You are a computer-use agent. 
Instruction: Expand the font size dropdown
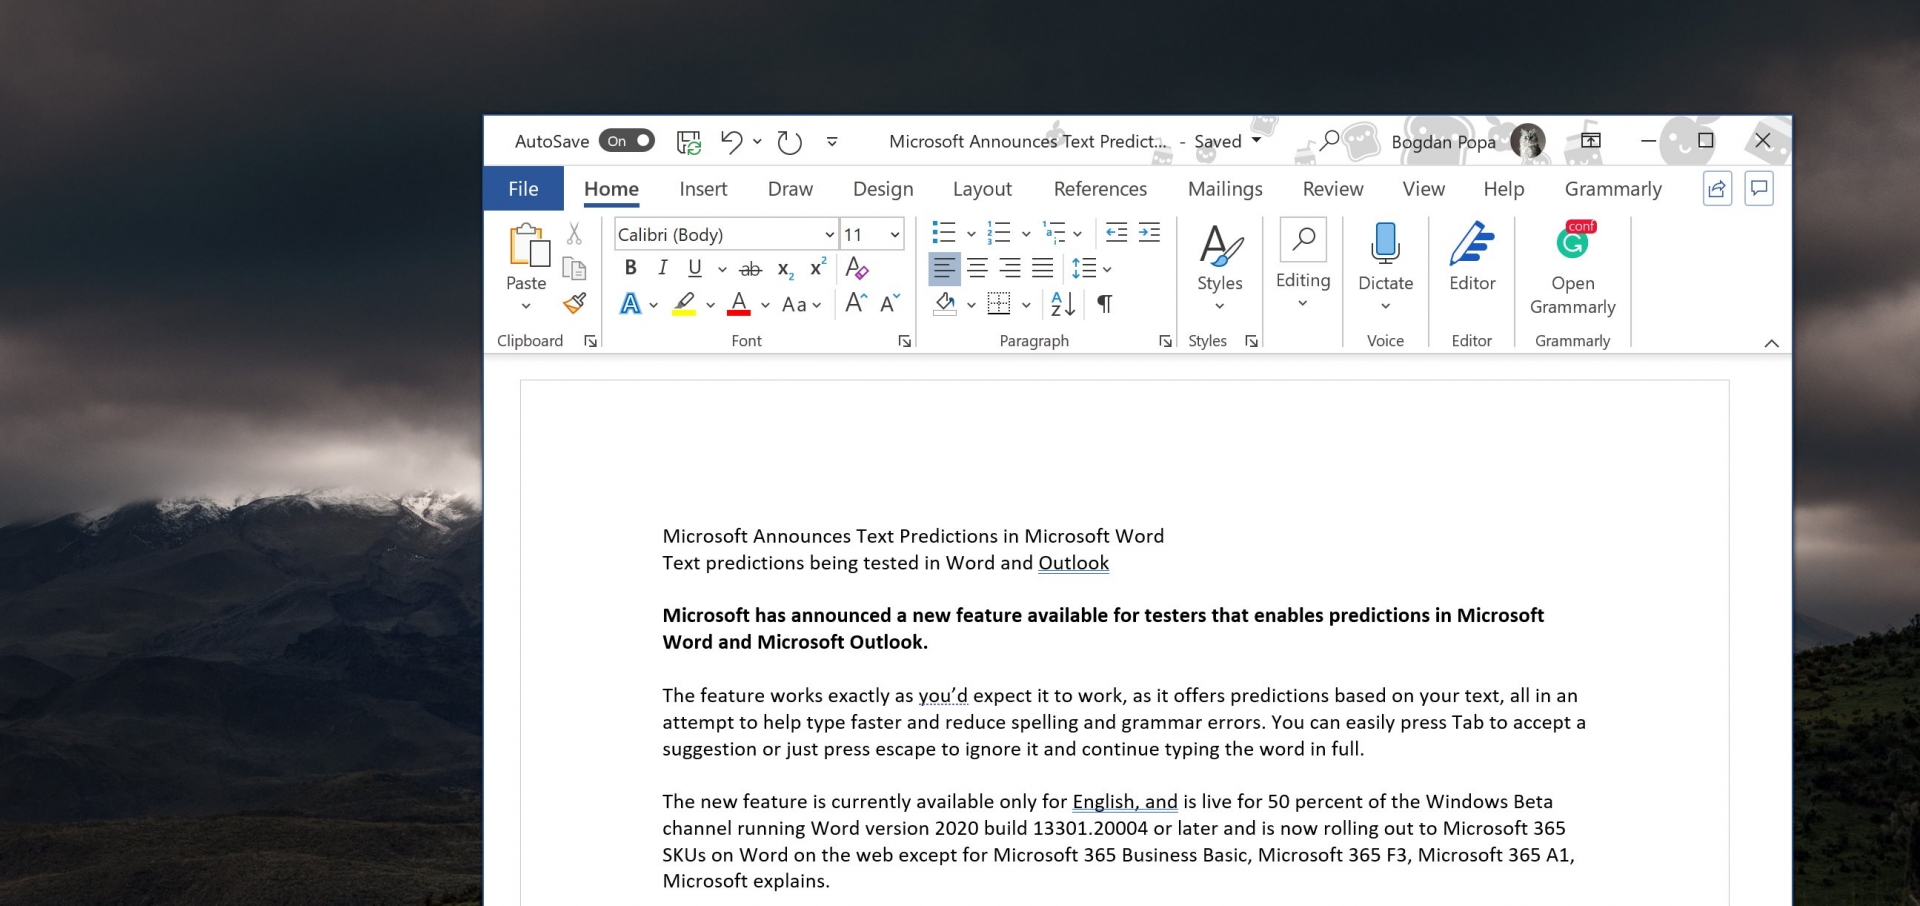894,235
